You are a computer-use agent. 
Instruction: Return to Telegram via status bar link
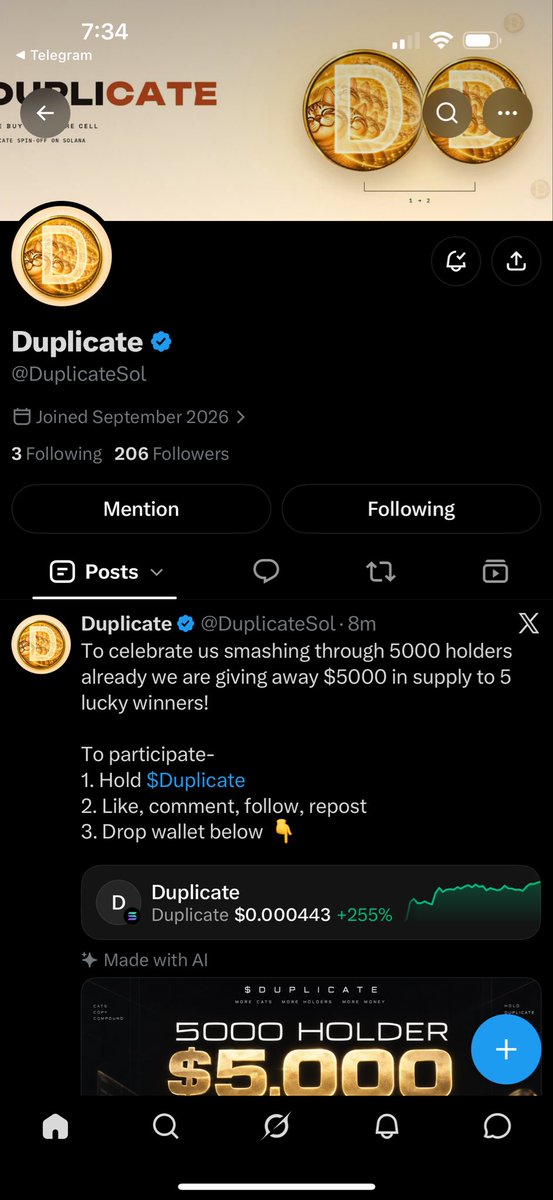(54, 55)
